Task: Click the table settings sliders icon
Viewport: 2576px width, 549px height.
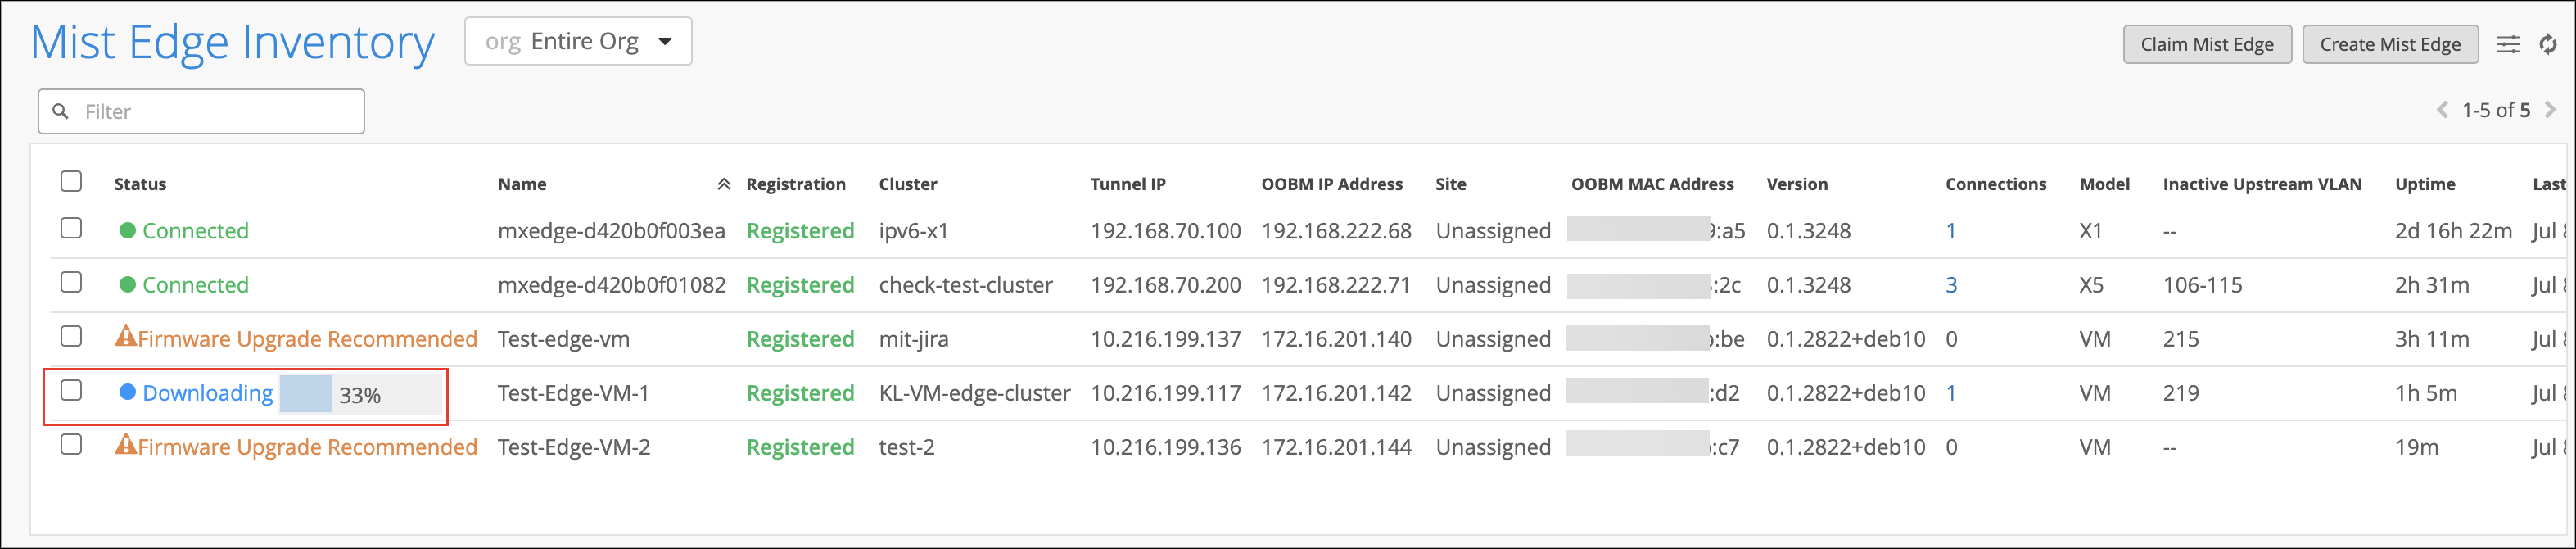Action: pos(2508,44)
